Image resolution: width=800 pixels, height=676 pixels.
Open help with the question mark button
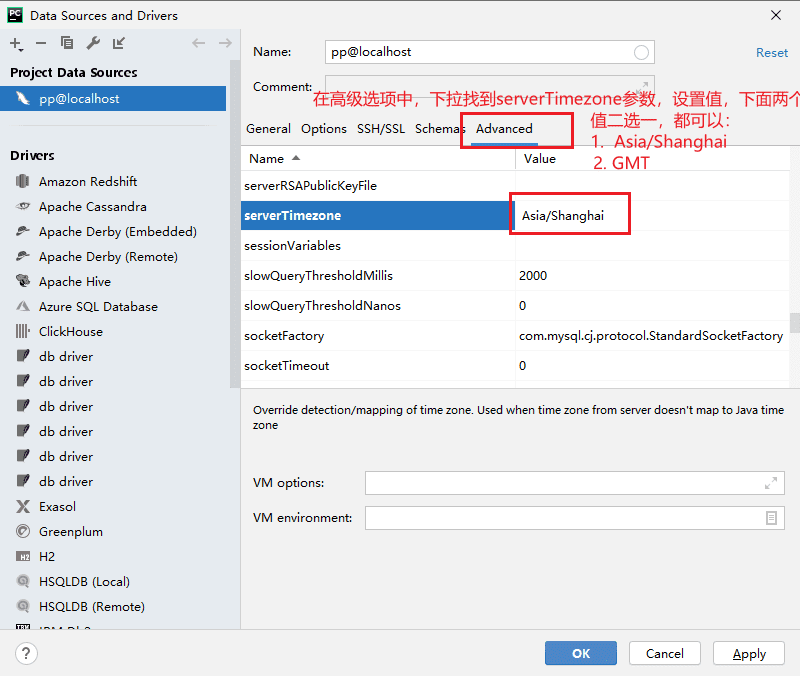click(26, 654)
